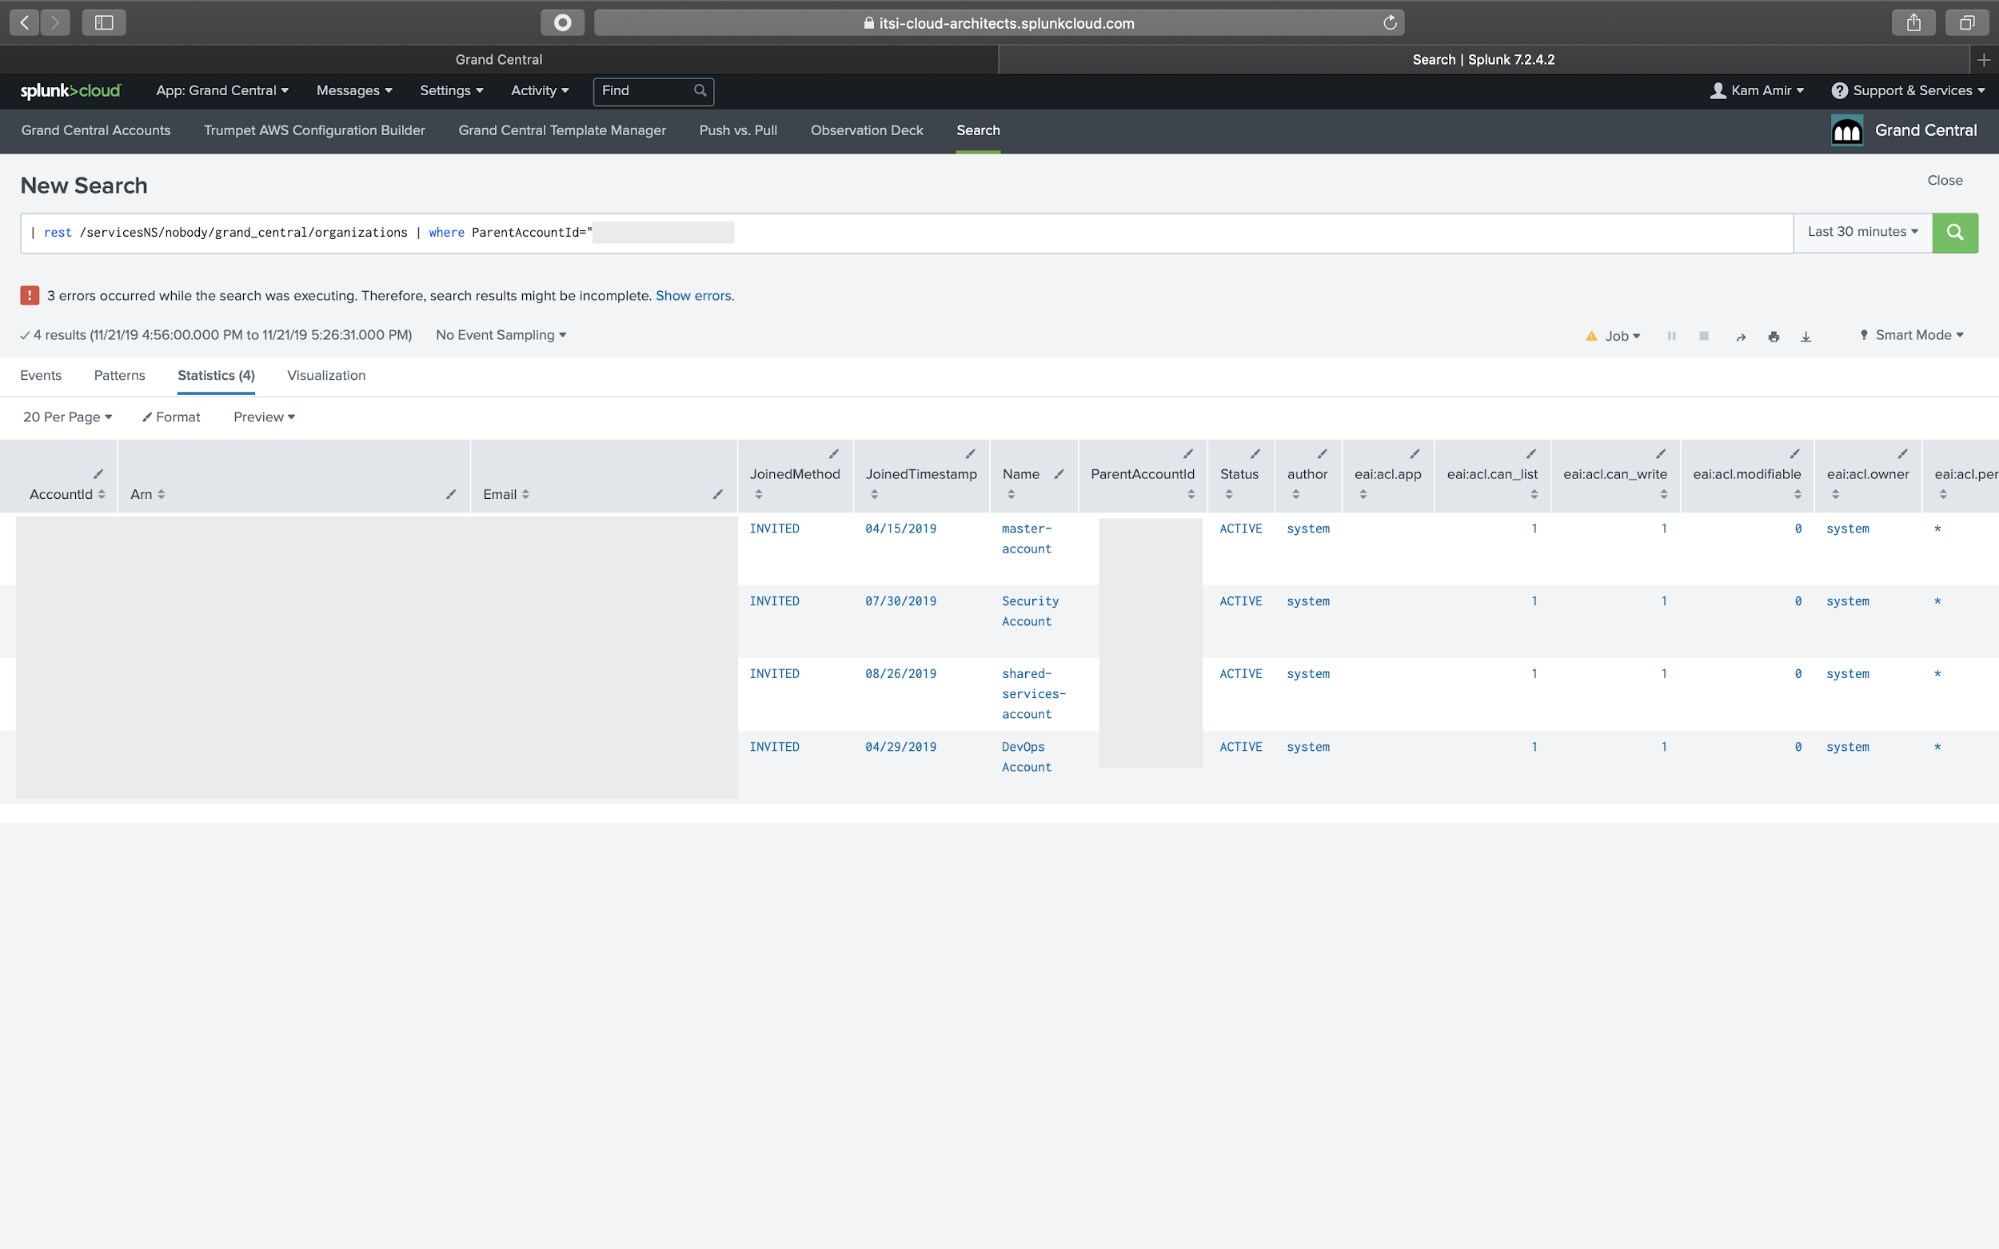The height and width of the screenshot is (1249, 1999).
Task: Click the Format button
Action: [x=171, y=417]
